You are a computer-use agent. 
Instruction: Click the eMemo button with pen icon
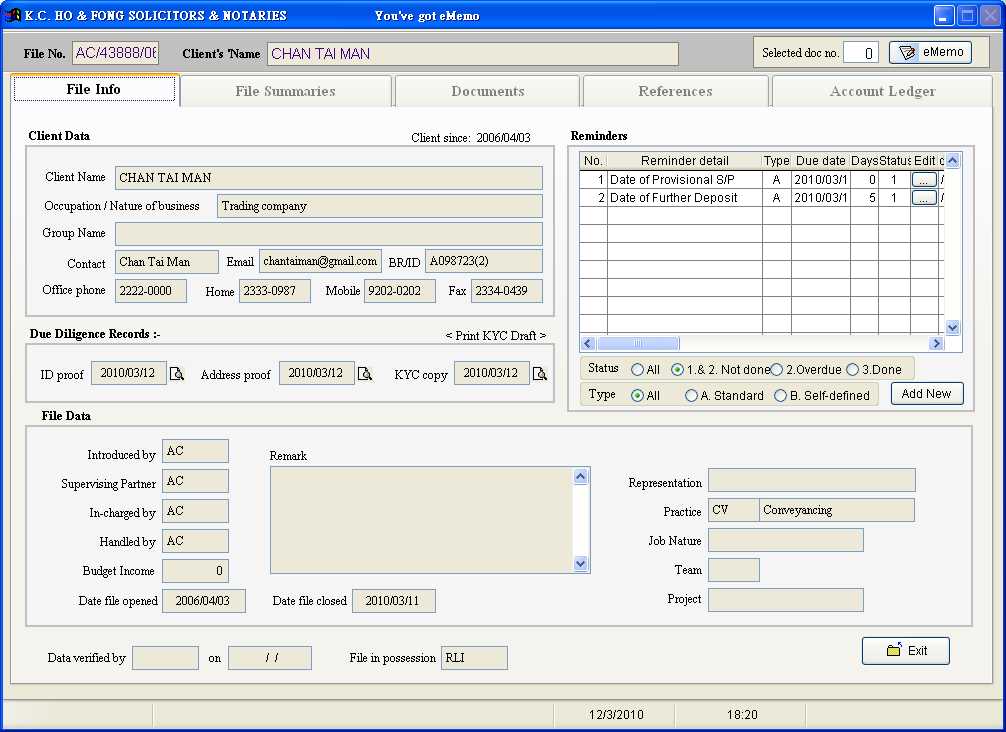click(930, 52)
